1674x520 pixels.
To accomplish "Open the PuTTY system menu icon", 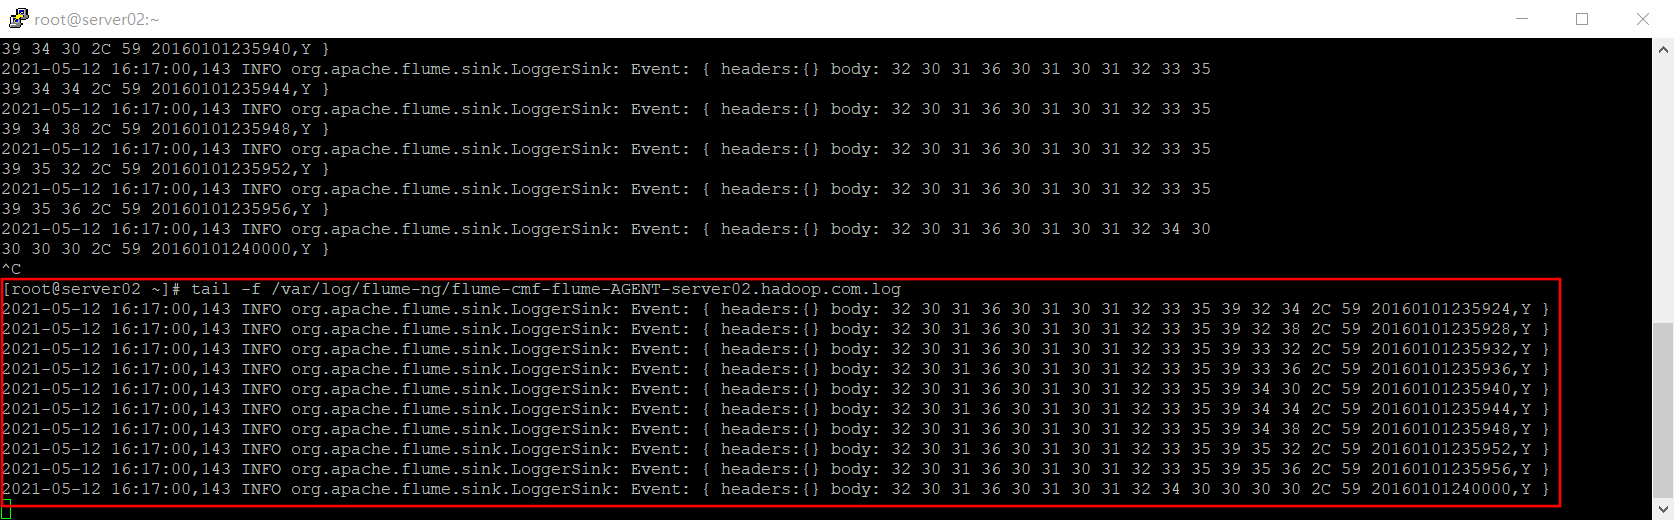I will 17,18.
